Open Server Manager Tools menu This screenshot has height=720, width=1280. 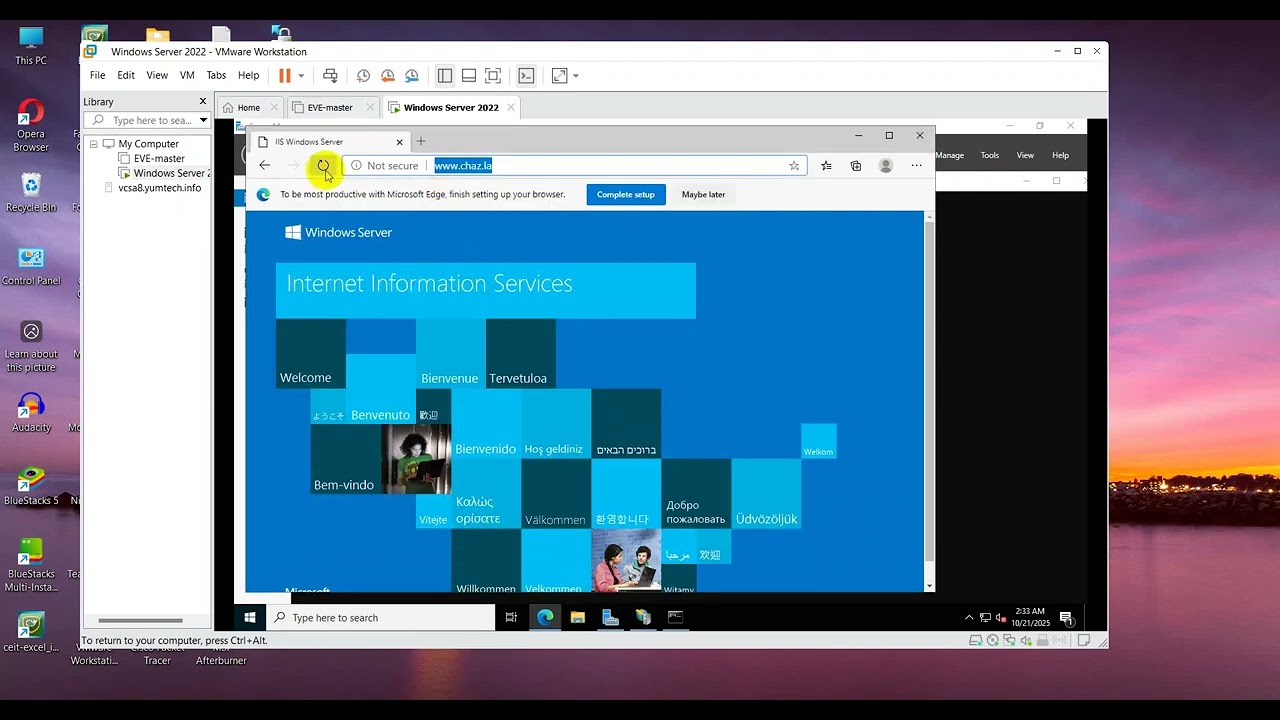pos(990,155)
